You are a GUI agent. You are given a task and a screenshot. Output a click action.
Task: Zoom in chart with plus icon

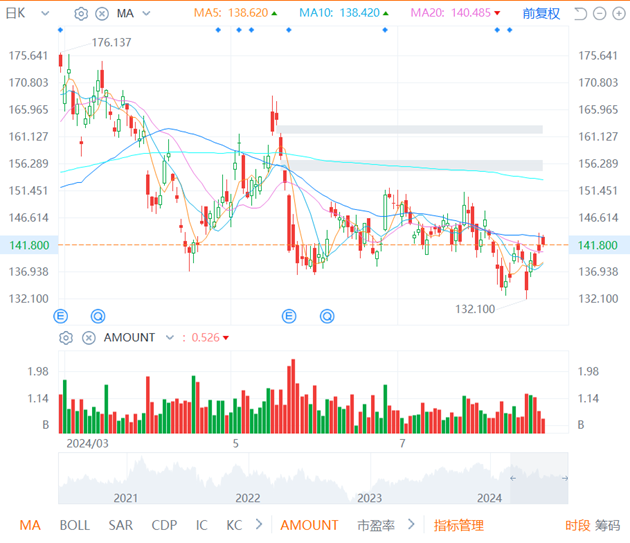pos(619,14)
